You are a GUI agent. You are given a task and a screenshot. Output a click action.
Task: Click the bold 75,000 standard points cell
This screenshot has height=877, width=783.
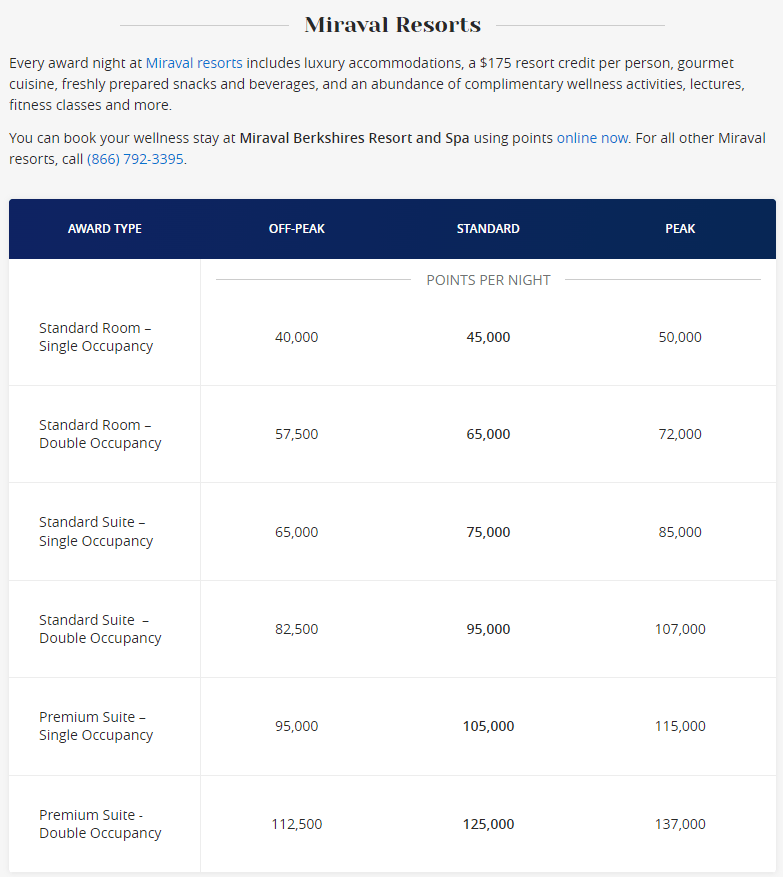point(488,532)
